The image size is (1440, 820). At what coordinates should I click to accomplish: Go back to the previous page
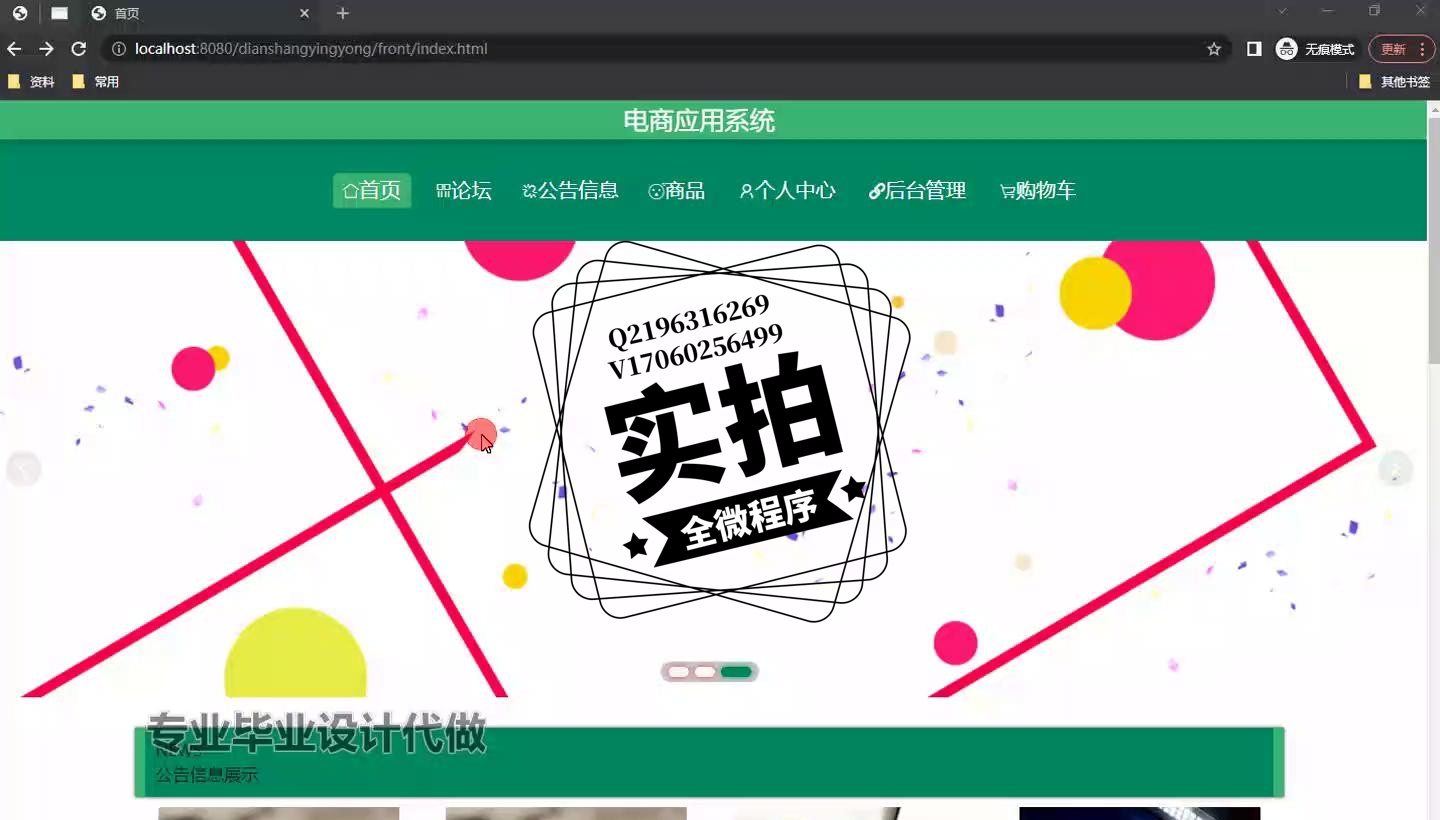(x=14, y=49)
